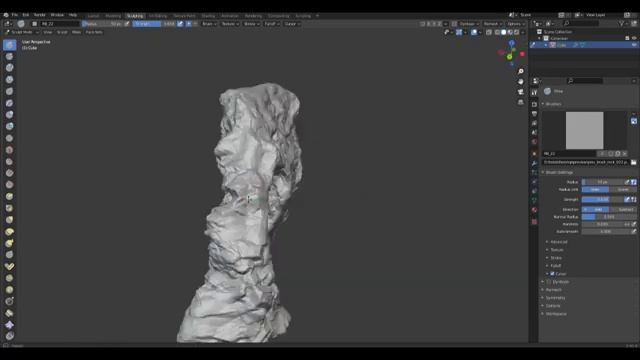Open the World properties tab

(534, 142)
